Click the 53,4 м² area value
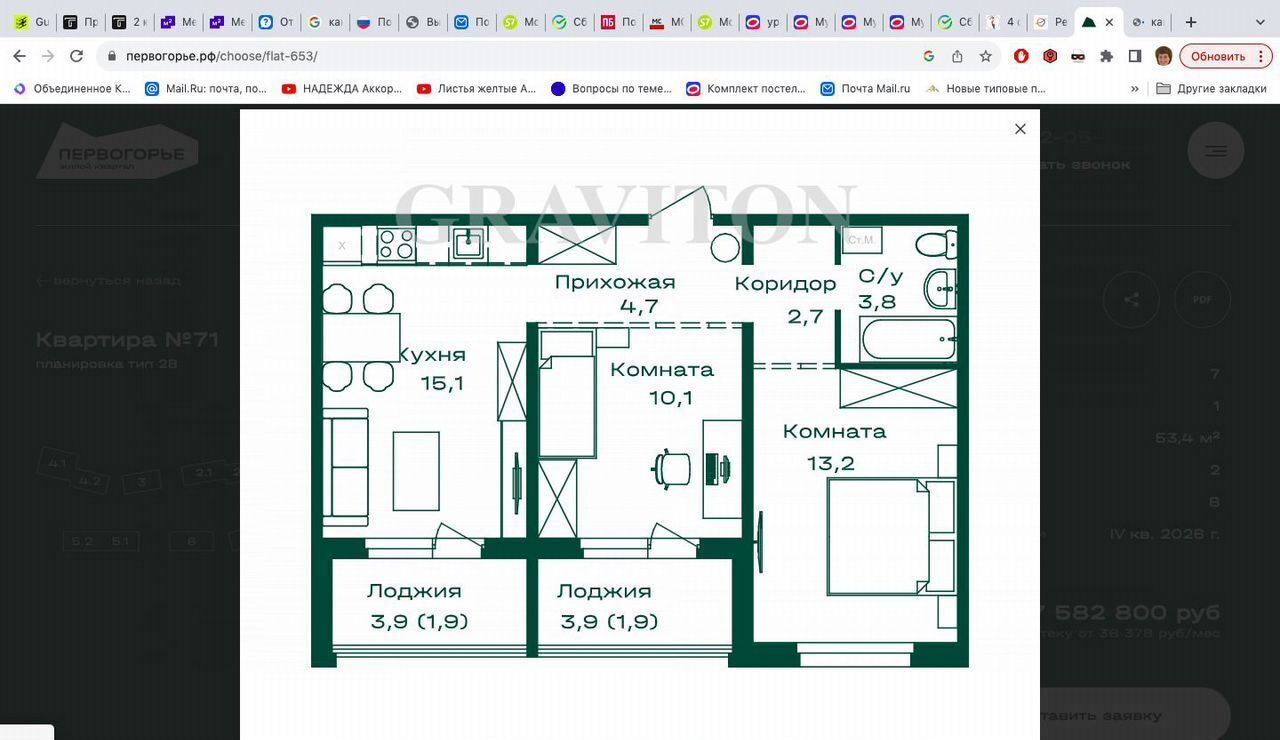This screenshot has width=1280, height=740. point(1187,438)
